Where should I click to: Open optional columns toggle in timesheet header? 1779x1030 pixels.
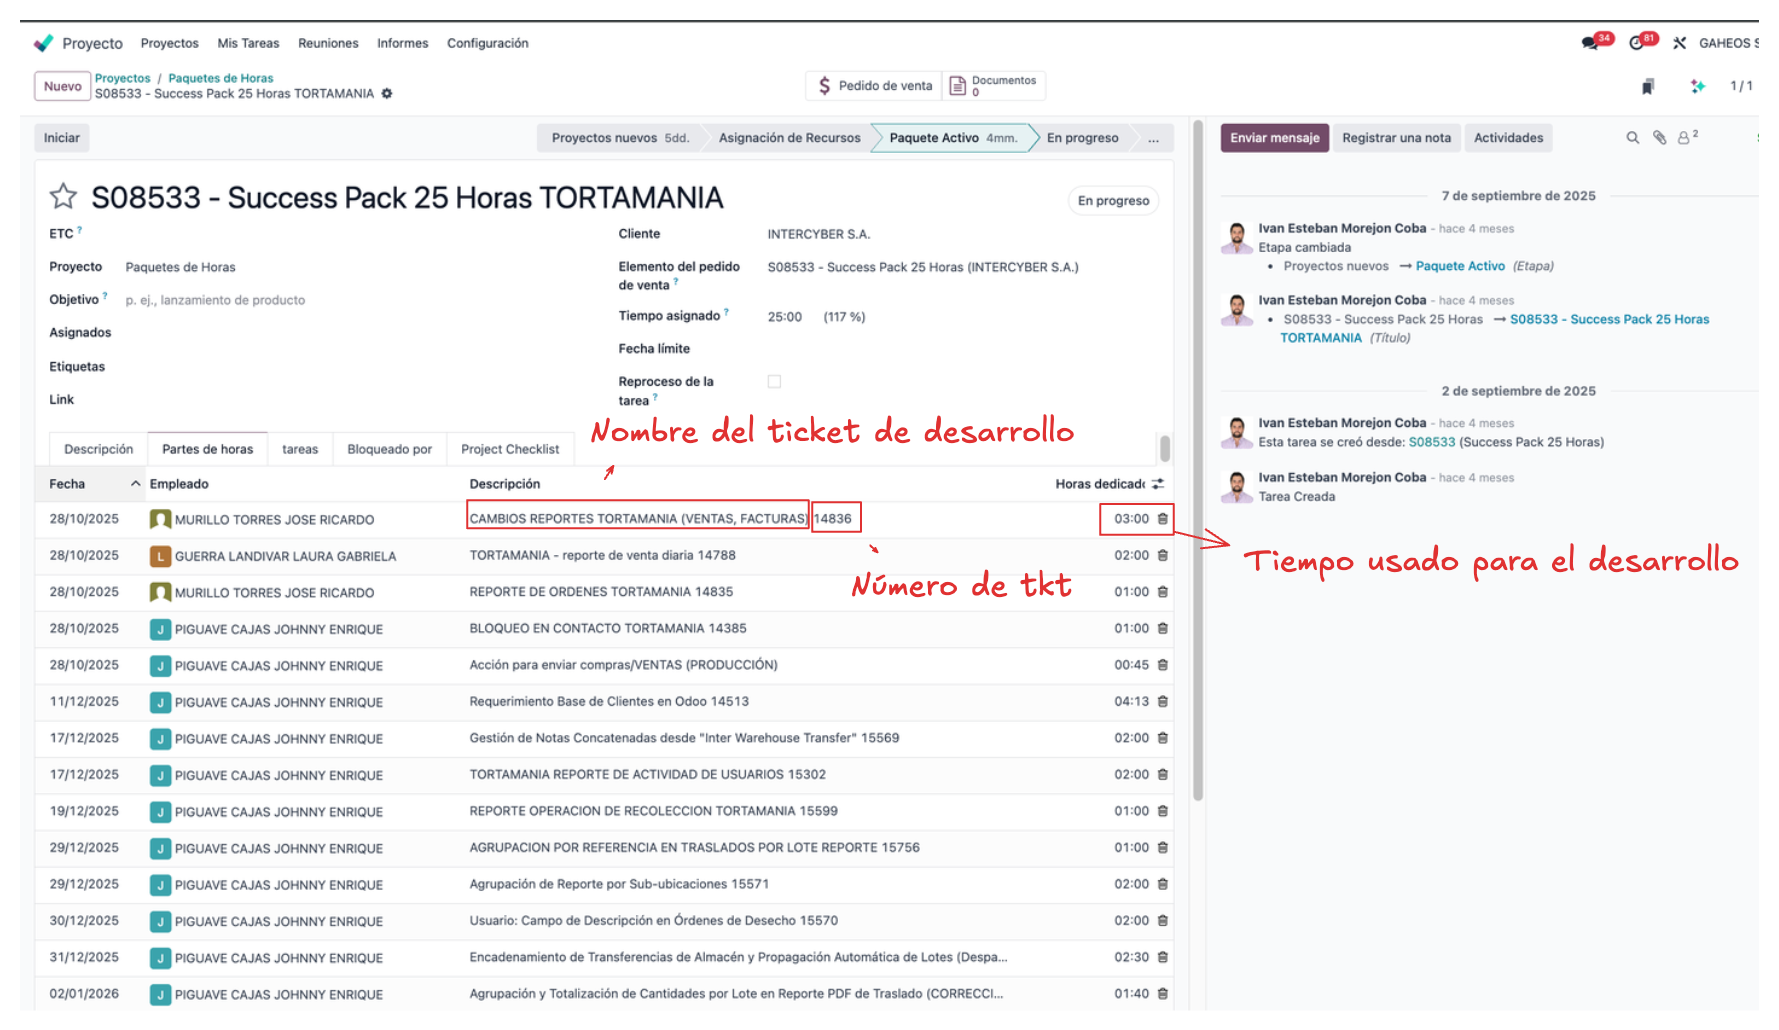[1158, 484]
